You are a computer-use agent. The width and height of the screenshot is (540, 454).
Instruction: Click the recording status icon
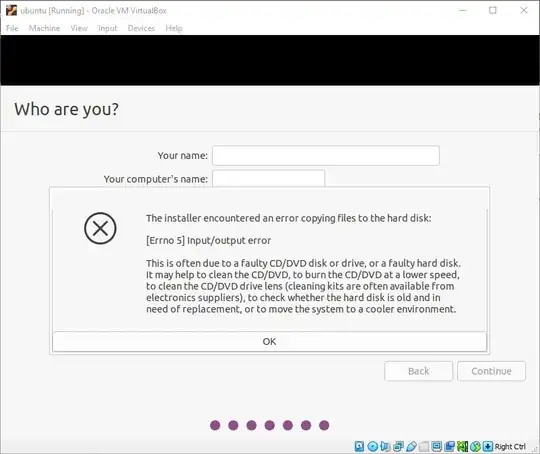(449, 446)
